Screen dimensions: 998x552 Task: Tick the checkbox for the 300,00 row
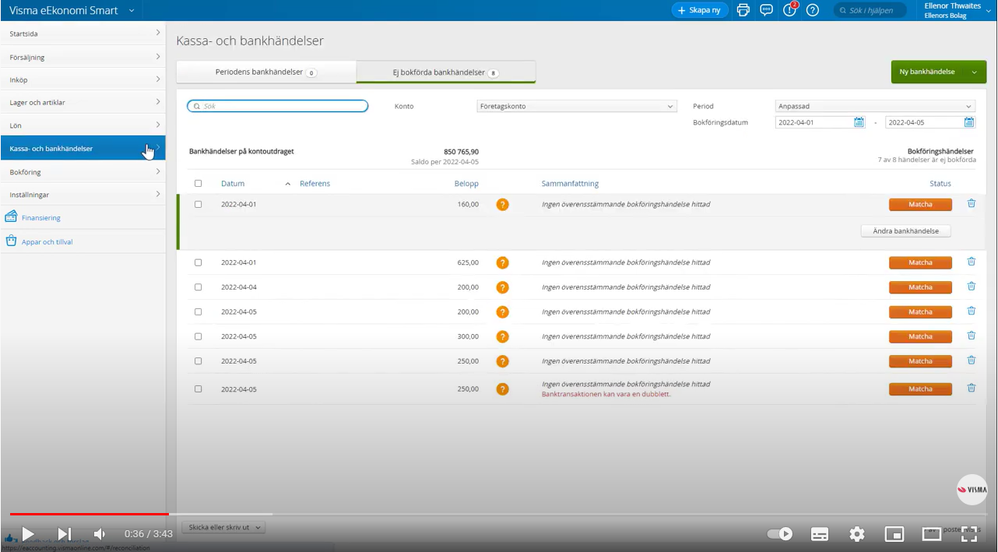pyautogui.click(x=198, y=337)
